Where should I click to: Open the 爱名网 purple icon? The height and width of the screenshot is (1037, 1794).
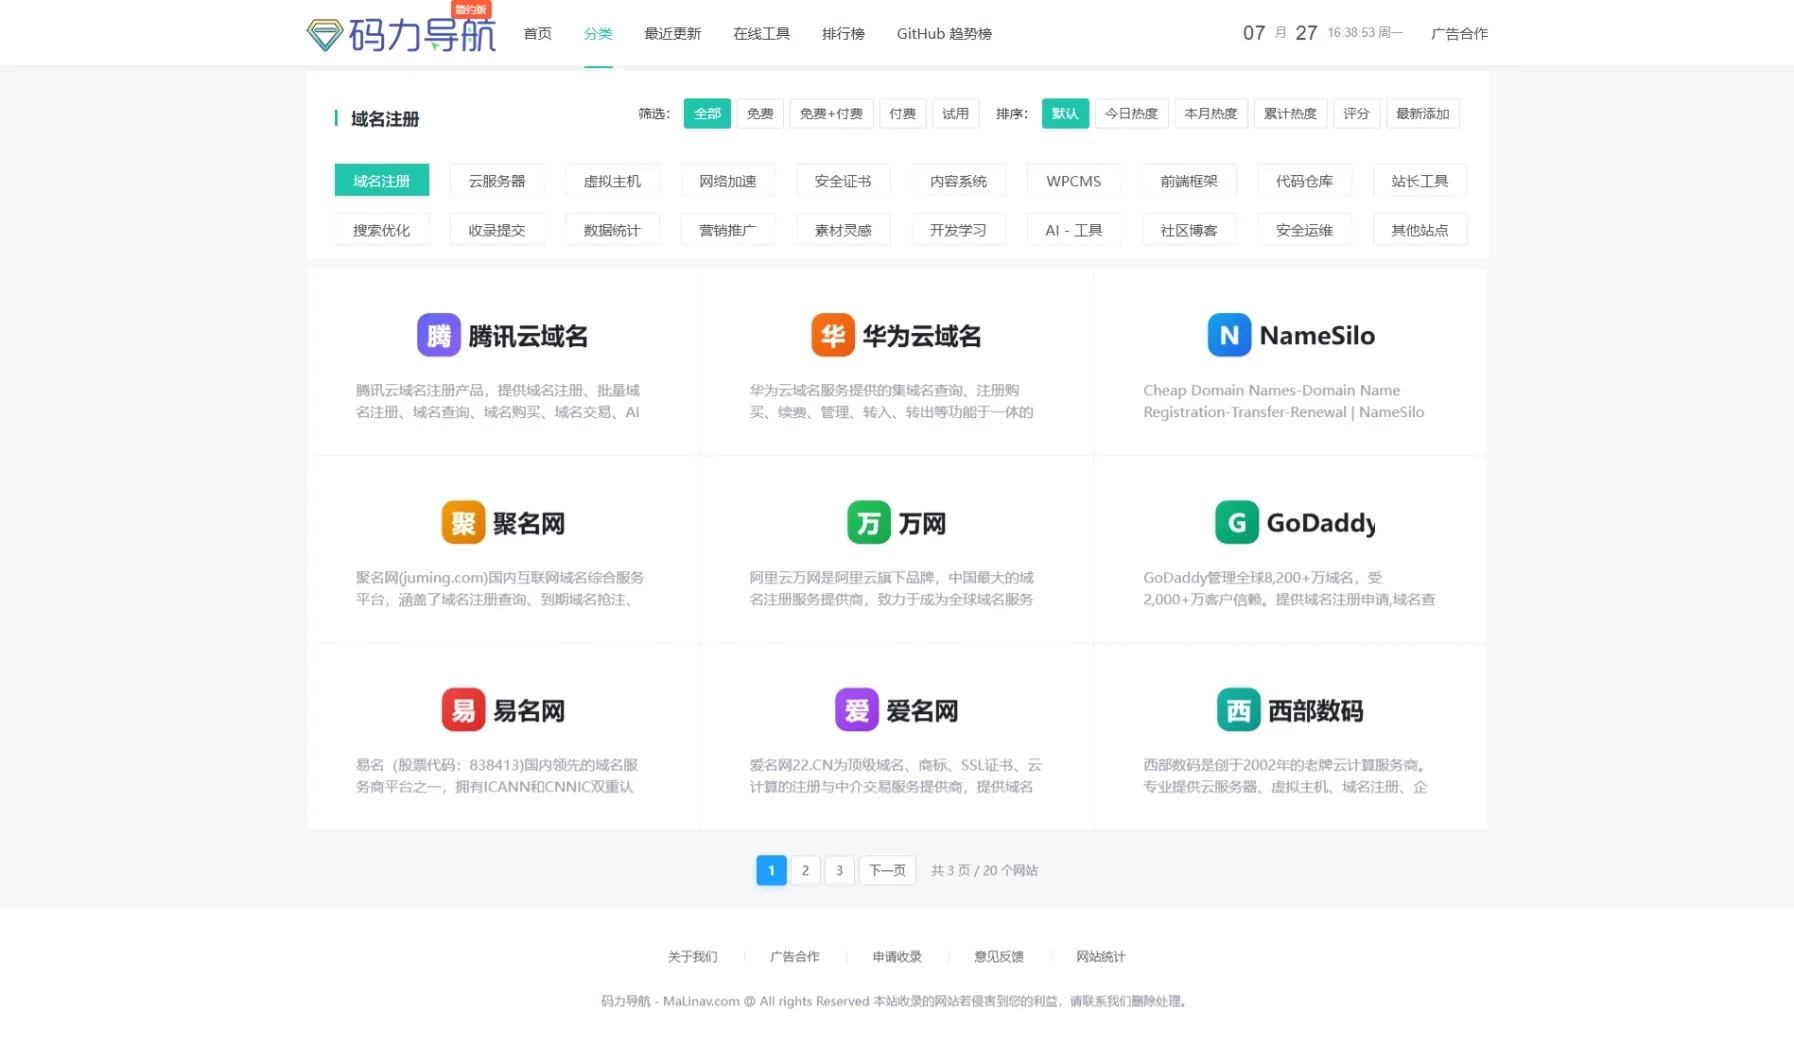point(857,710)
